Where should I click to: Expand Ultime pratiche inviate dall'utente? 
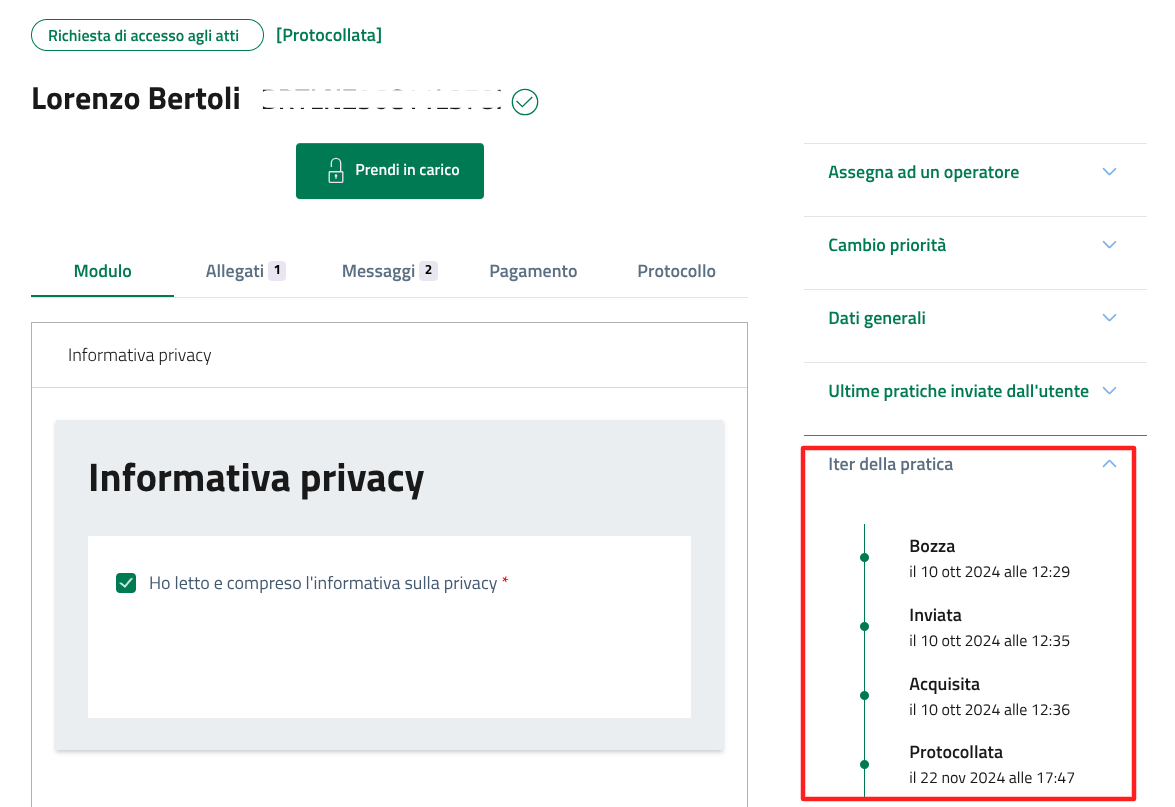click(1108, 391)
